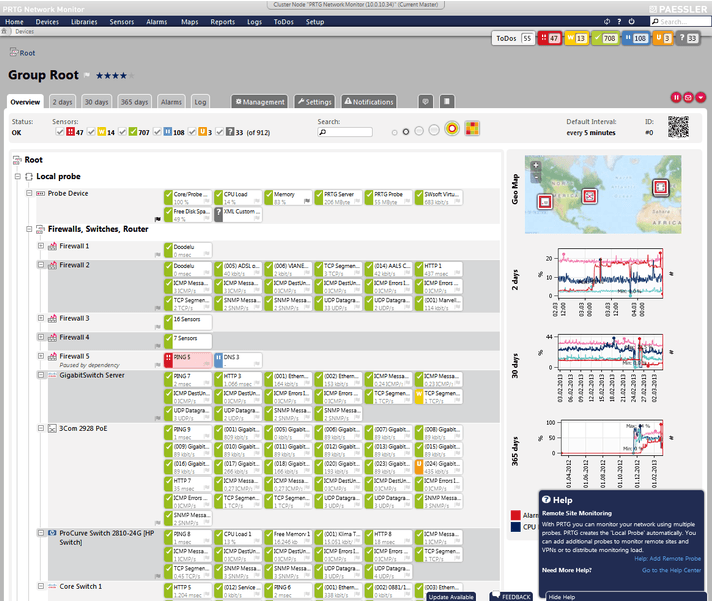Open the Devices menu
713x604 pixels.
[x=47, y=22]
